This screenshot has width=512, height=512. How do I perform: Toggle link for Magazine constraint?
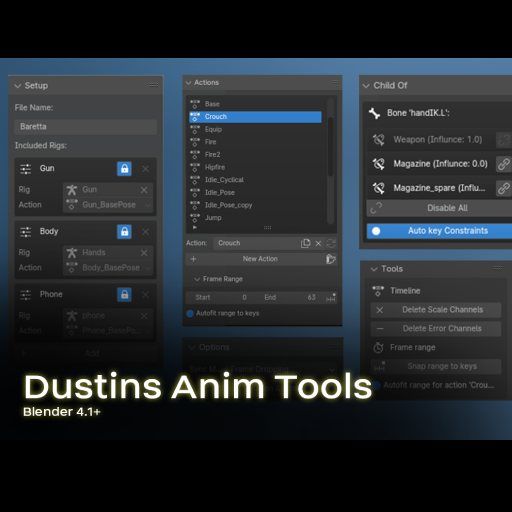pyautogui.click(x=504, y=164)
